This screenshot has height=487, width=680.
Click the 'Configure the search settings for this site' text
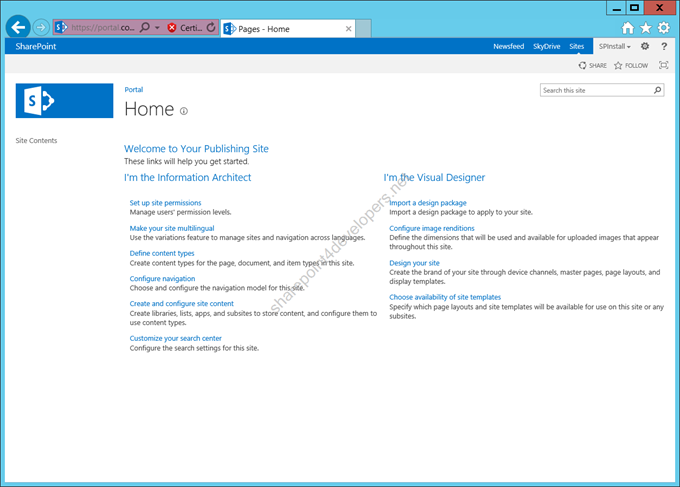tap(194, 348)
